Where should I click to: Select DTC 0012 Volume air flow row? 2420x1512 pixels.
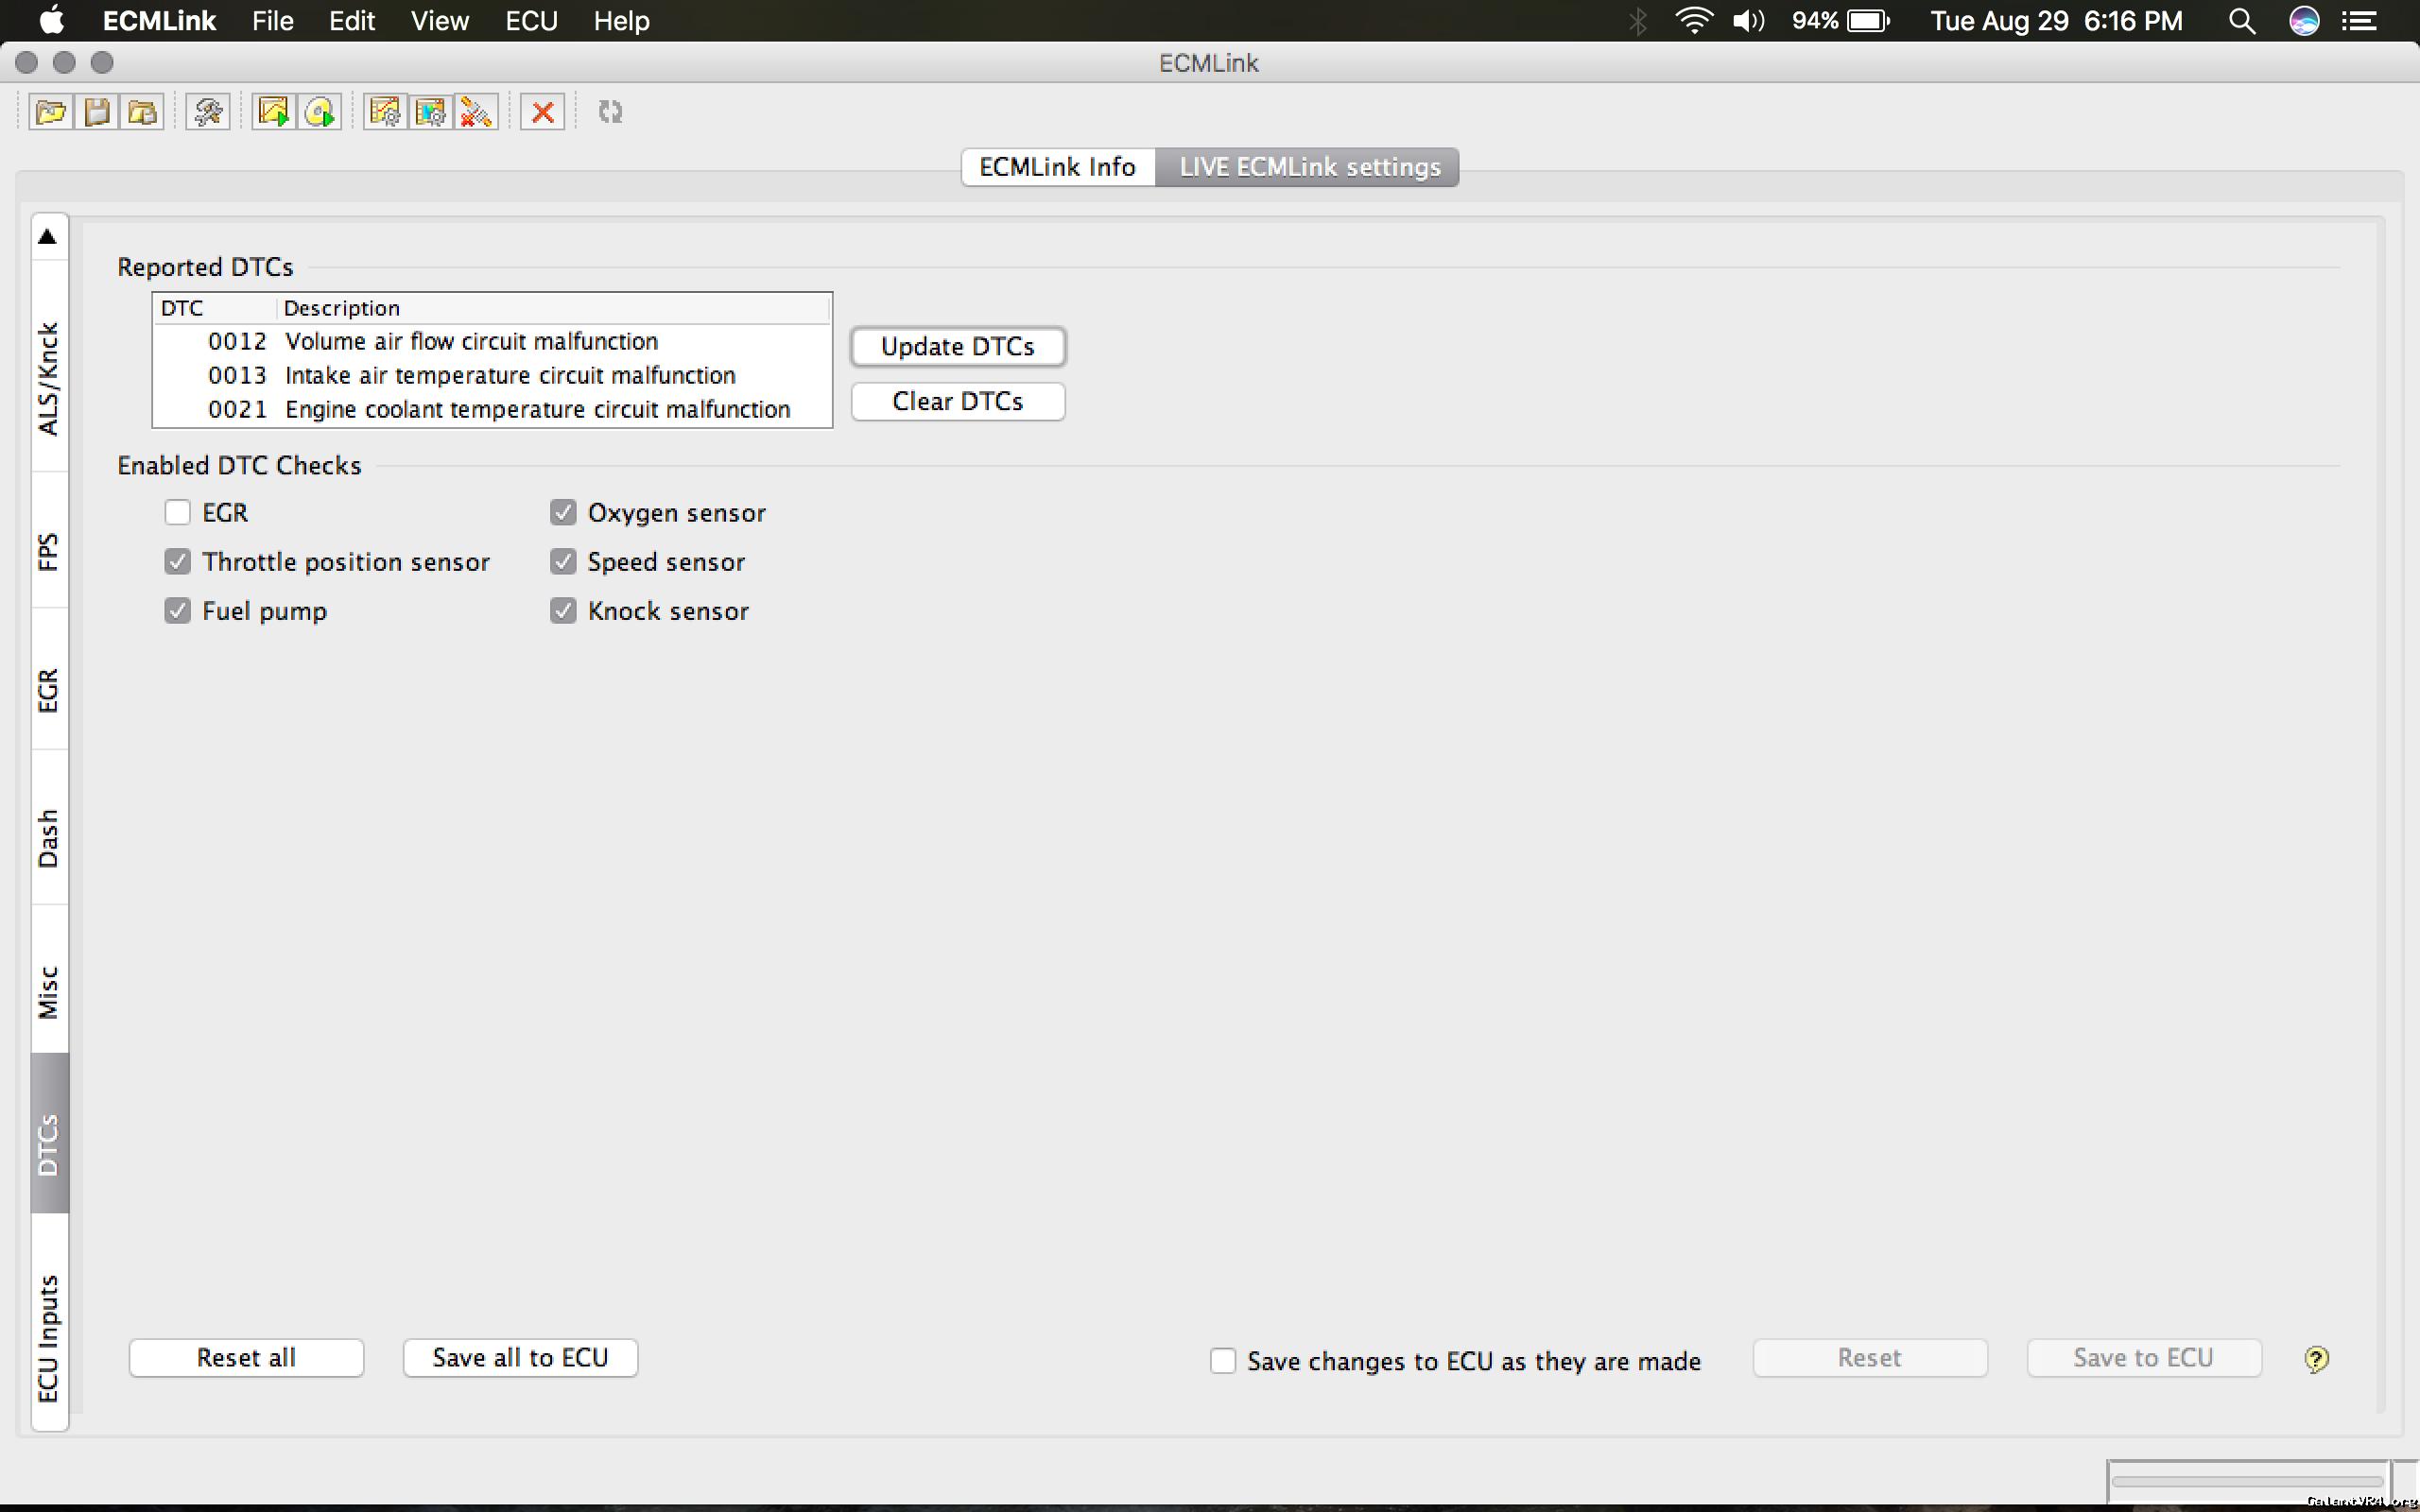click(492, 342)
